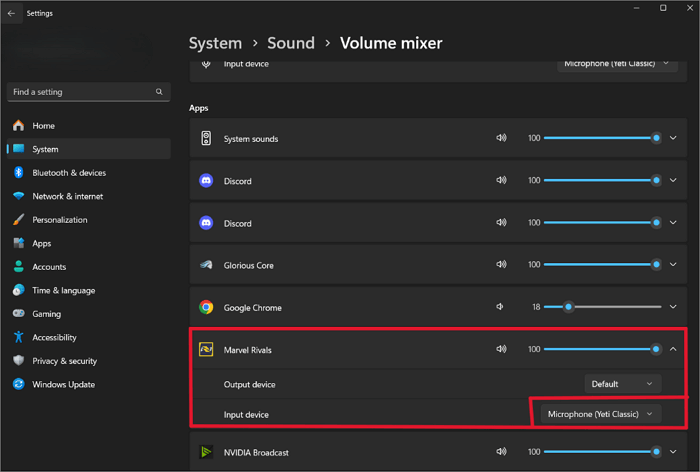The height and width of the screenshot is (472, 700).
Task: Expand Glorious Core row chevron
Action: coord(673,264)
